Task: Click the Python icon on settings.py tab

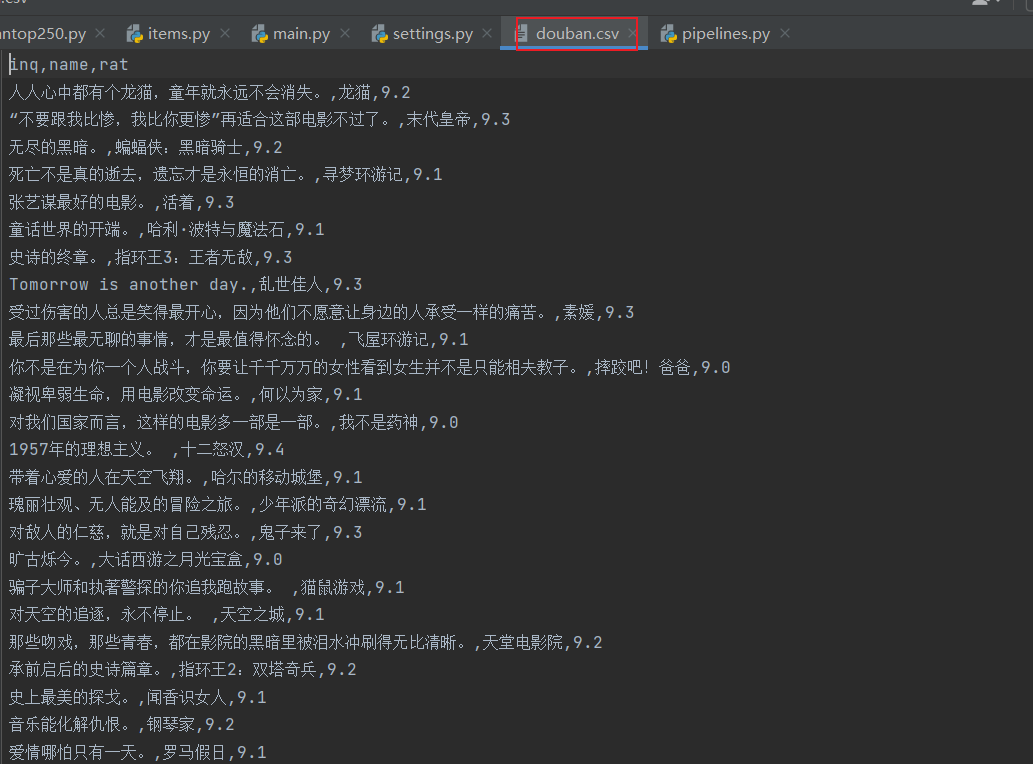Action: click(x=379, y=34)
